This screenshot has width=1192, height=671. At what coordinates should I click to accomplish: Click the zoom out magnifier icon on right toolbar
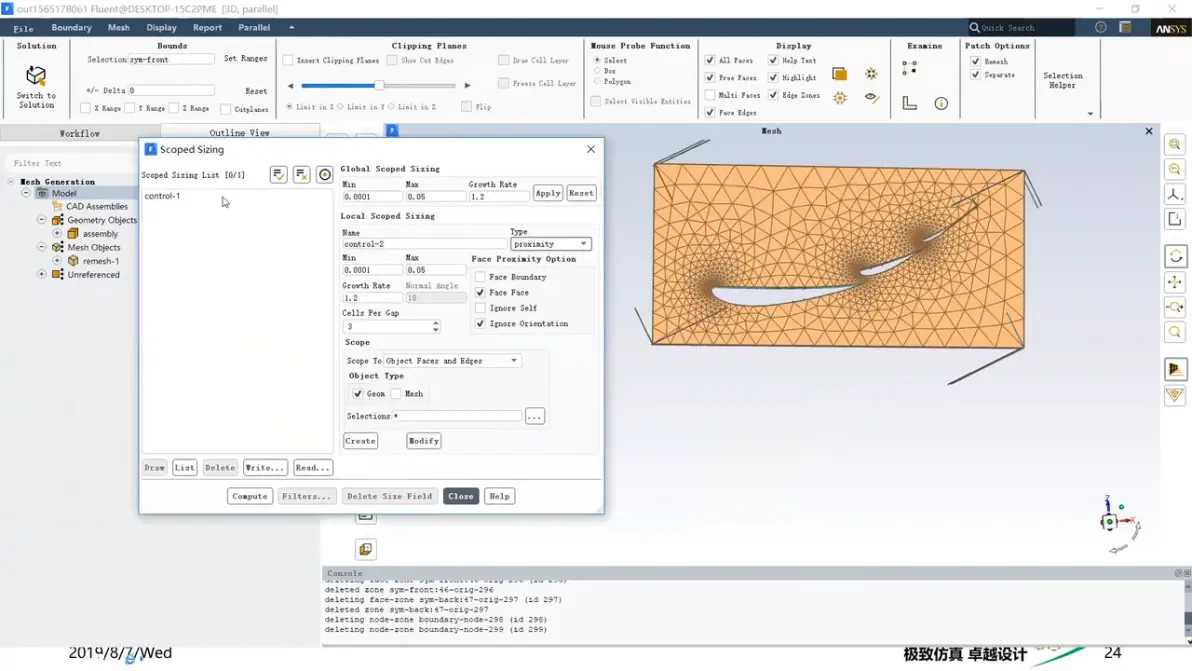1175,169
